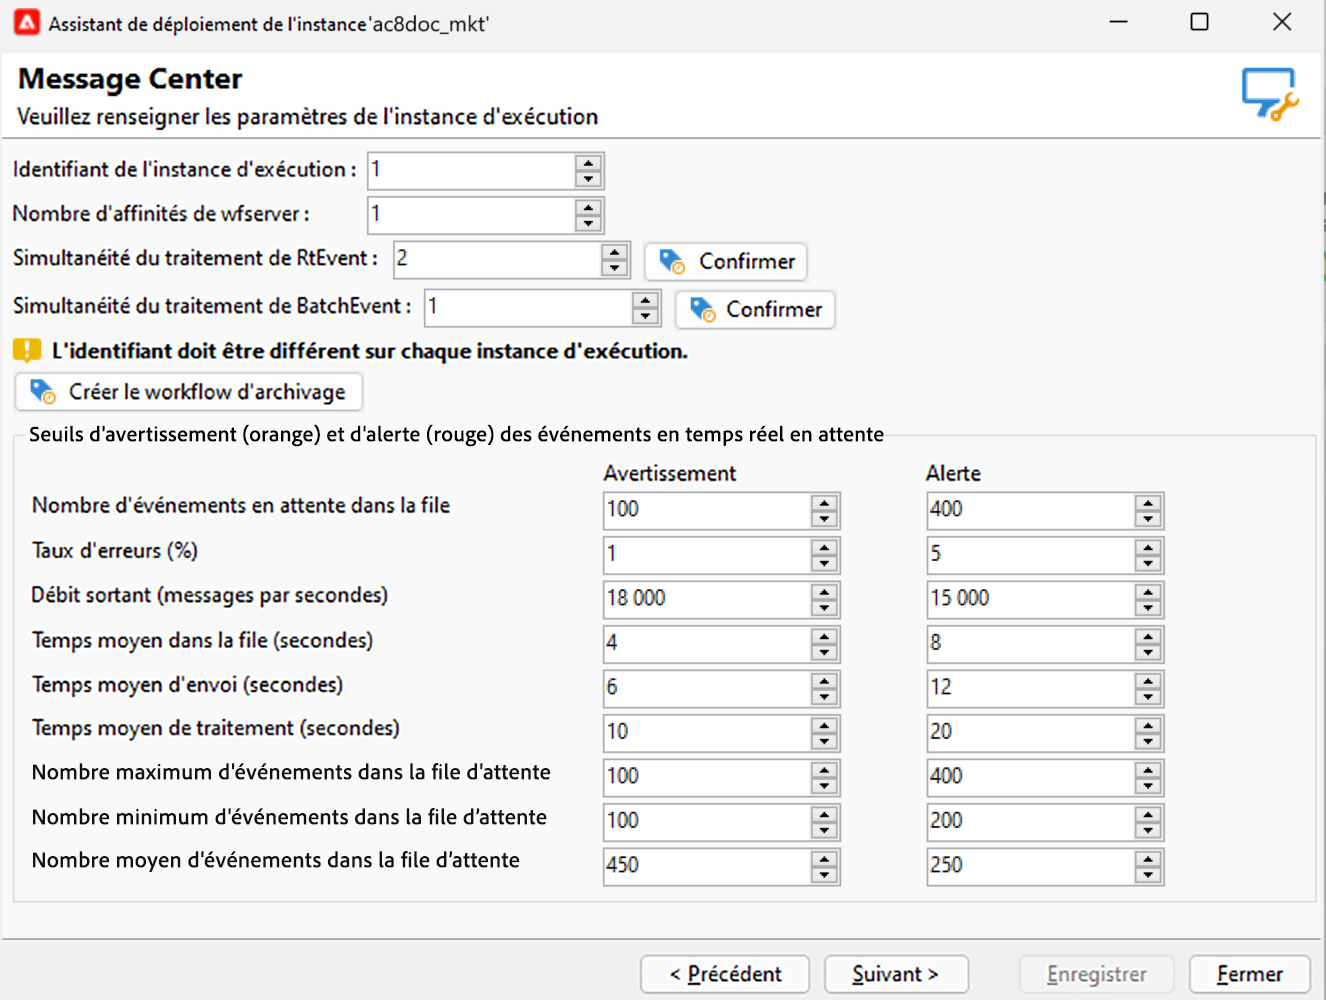Click Créer le workflow d'archivage button
Viewport: 1326px width, 1000px height.
(x=189, y=391)
